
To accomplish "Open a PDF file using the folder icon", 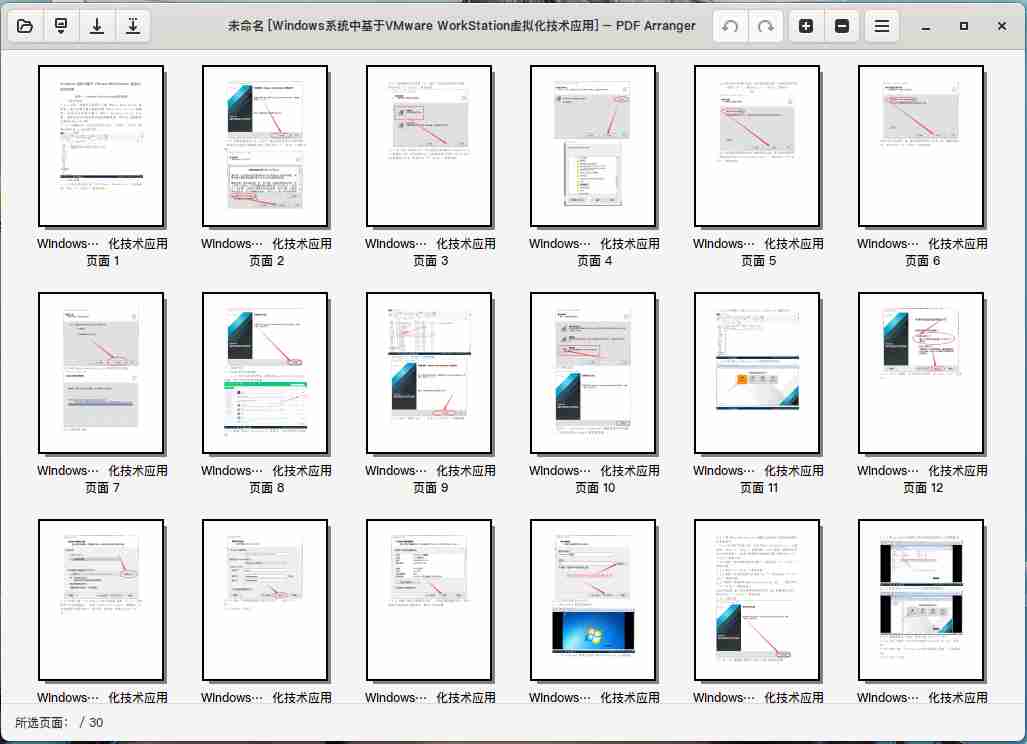I will 25,25.
